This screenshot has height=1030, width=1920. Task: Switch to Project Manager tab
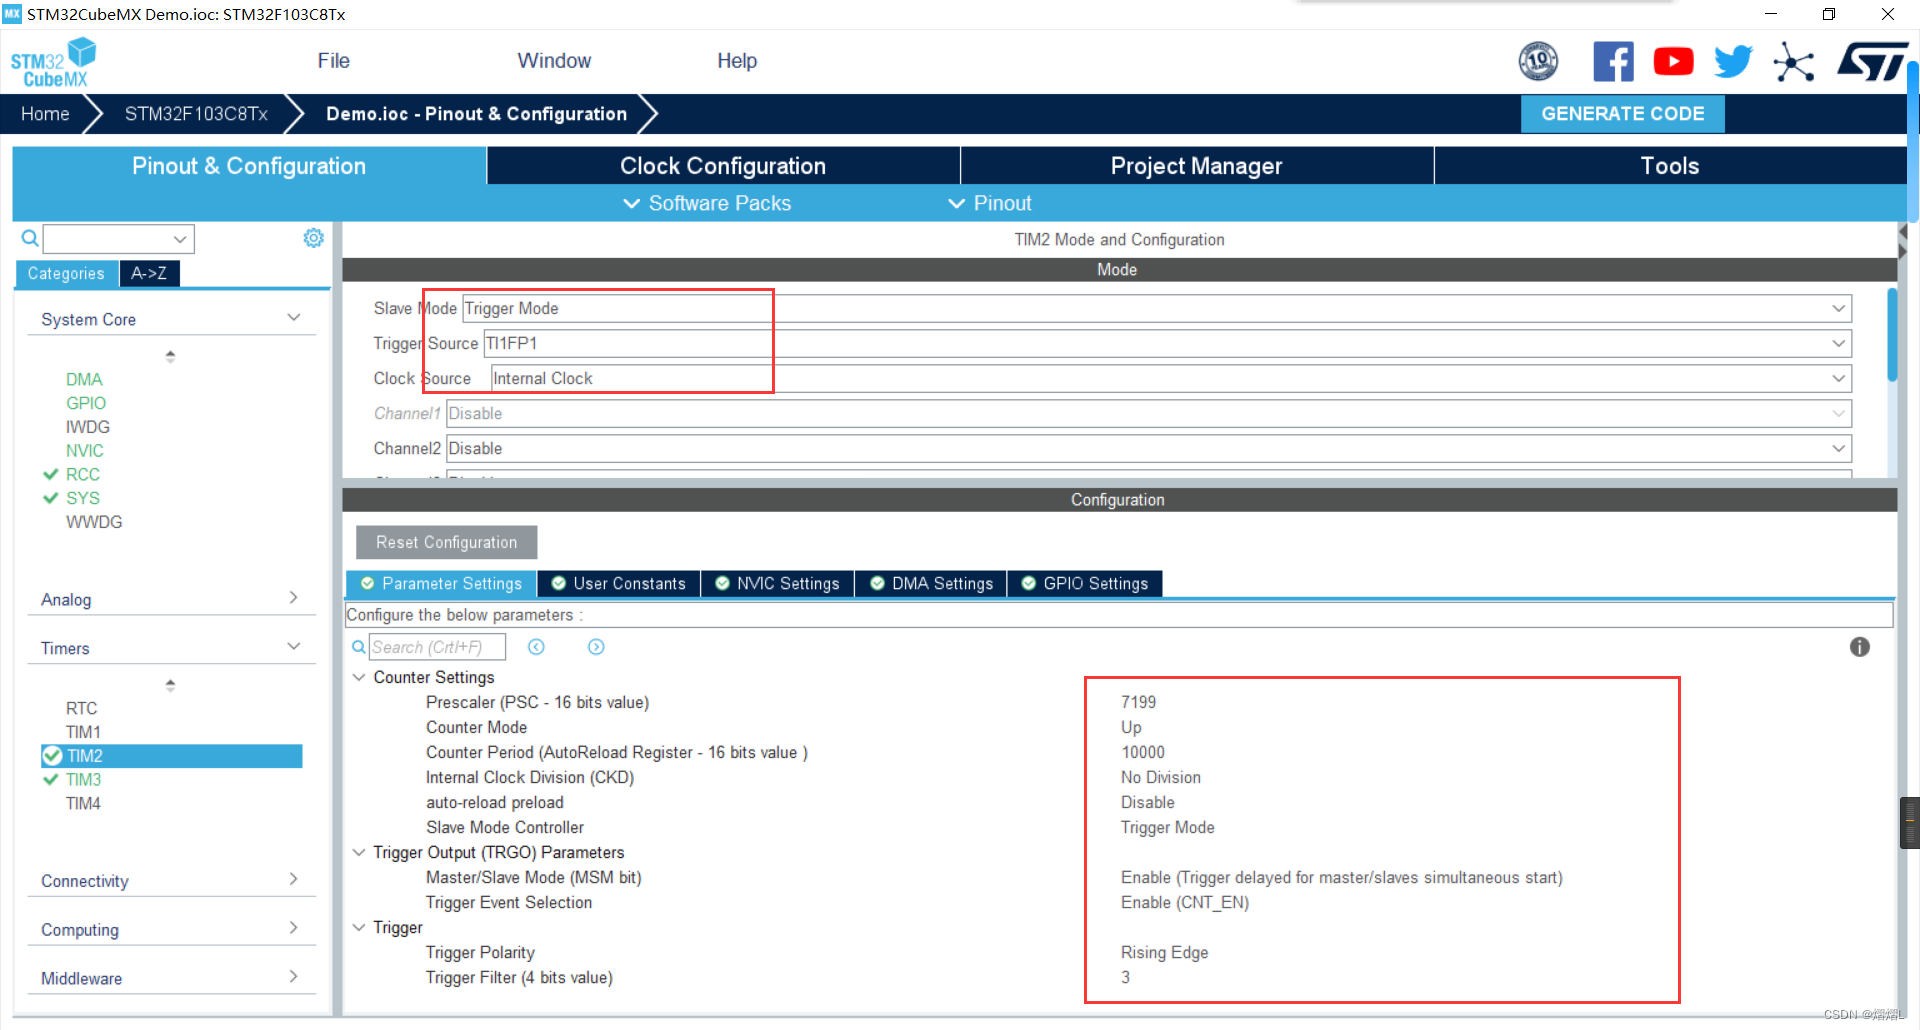point(1196,166)
